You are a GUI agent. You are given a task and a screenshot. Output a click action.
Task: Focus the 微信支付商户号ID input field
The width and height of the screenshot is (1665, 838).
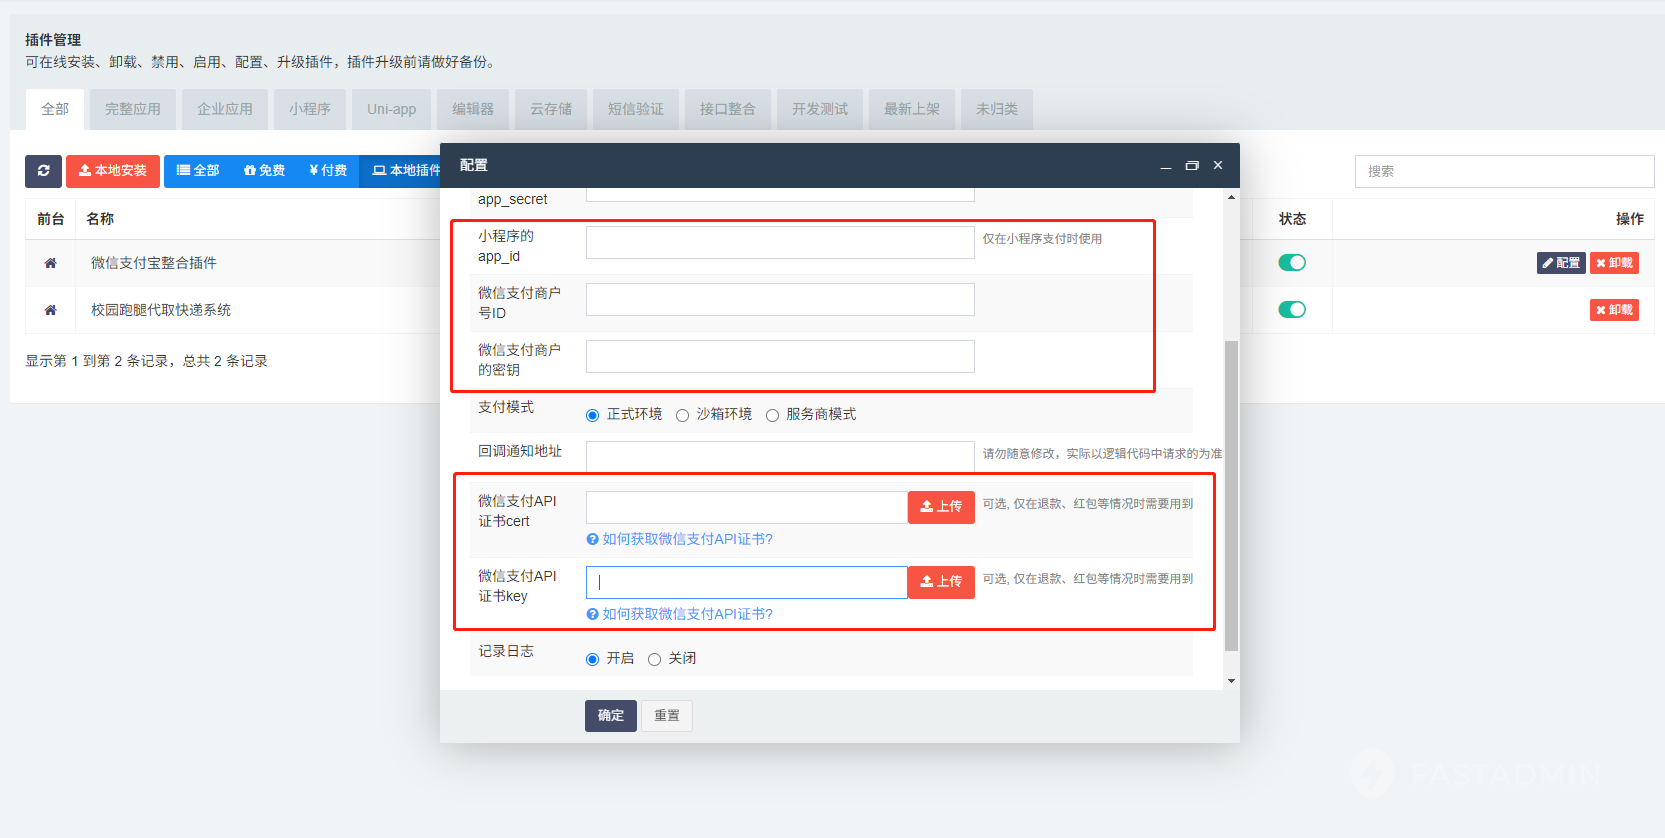tap(780, 300)
